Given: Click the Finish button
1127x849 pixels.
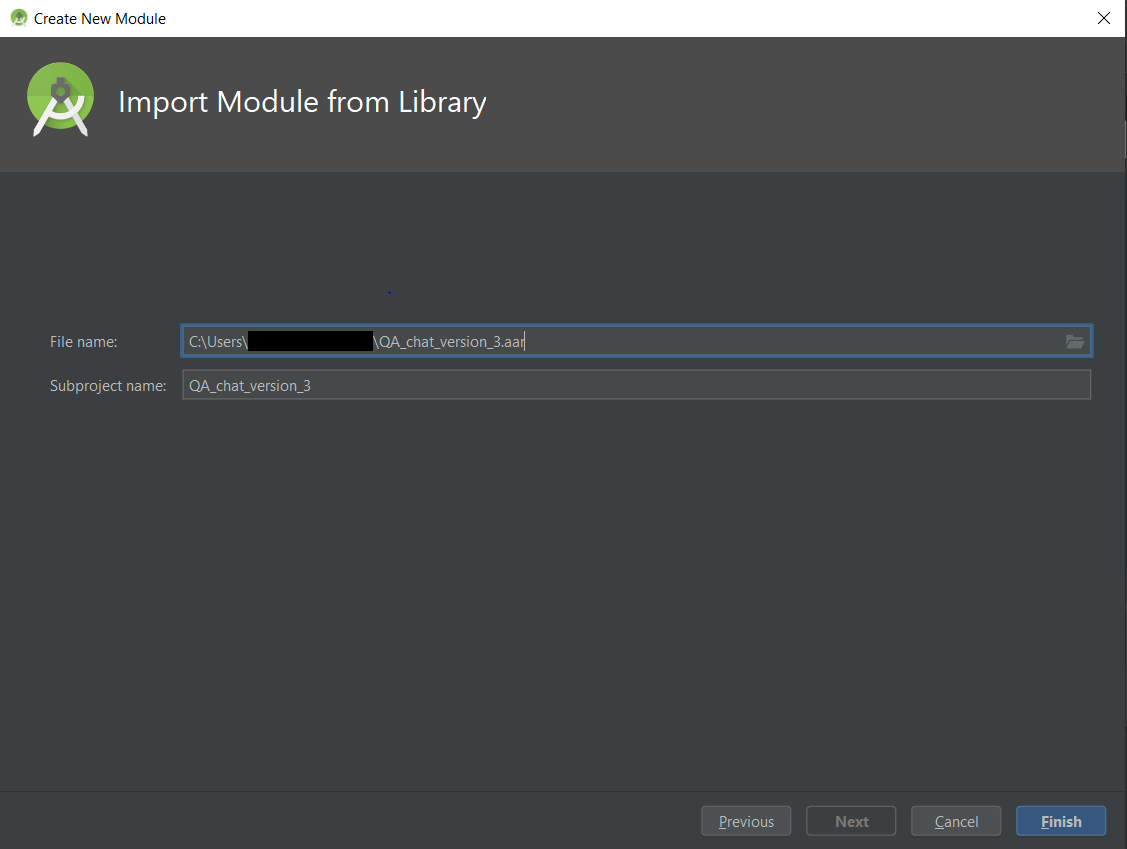Looking at the screenshot, I should tap(1061, 821).
